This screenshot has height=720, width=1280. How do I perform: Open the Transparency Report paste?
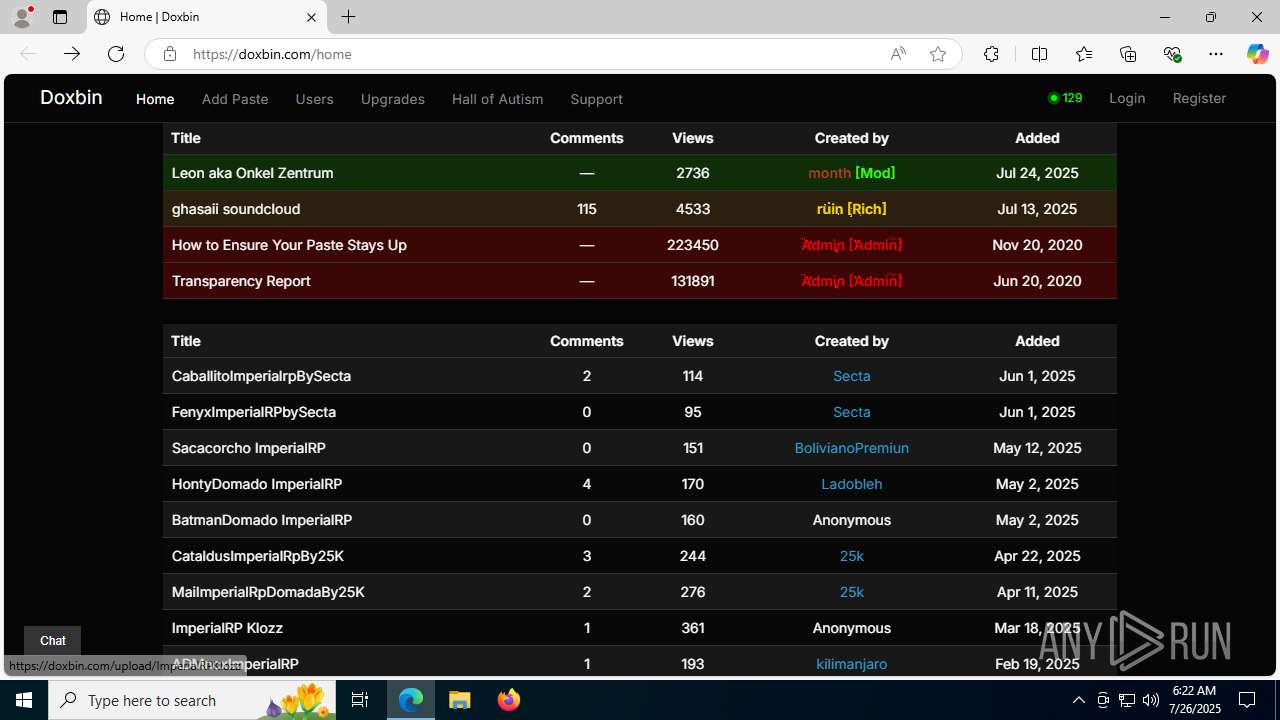point(241,281)
